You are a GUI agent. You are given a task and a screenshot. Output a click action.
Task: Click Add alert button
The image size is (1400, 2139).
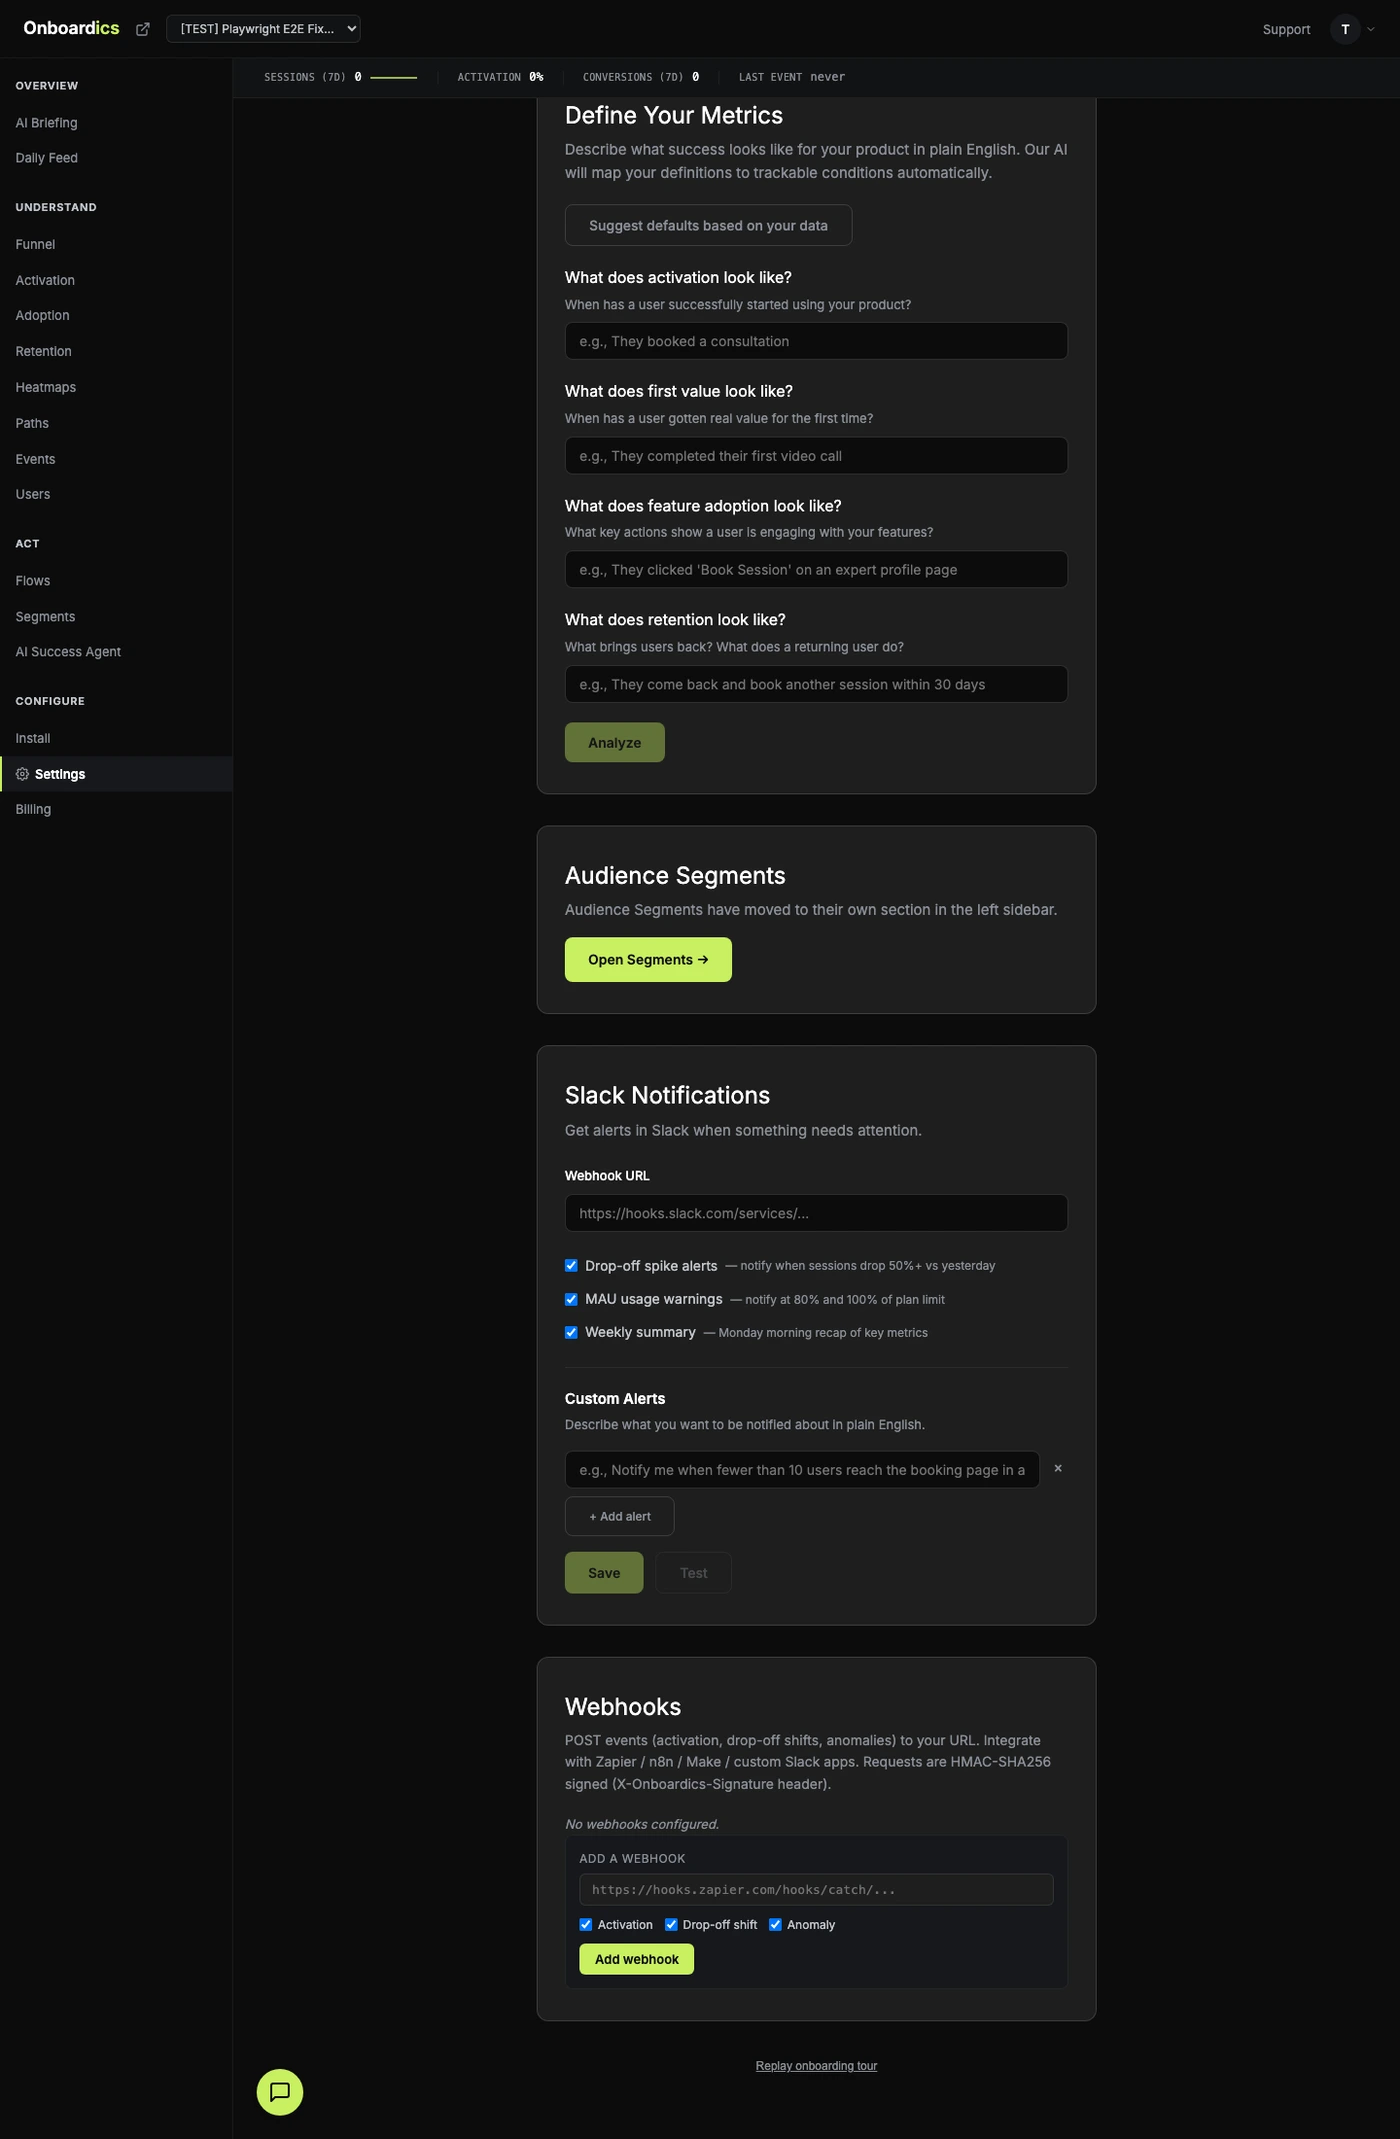(x=619, y=1516)
